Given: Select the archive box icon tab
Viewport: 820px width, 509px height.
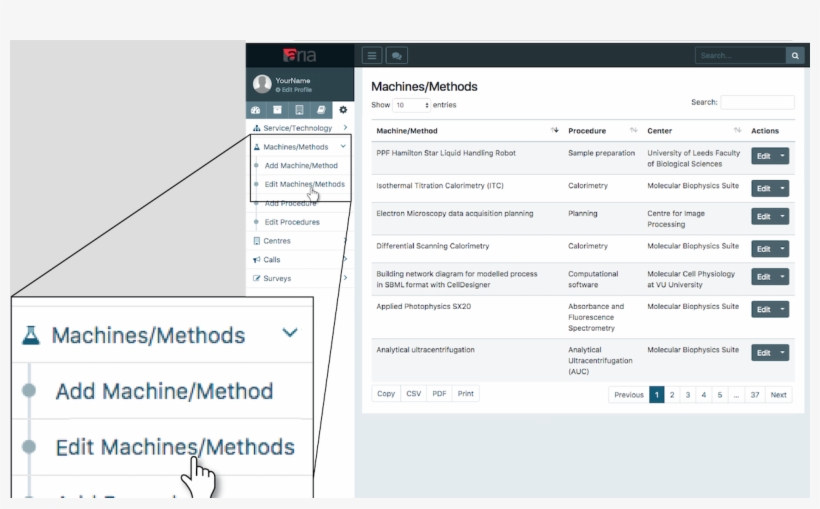Looking at the screenshot, I should pyautogui.click(x=277, y=110).
